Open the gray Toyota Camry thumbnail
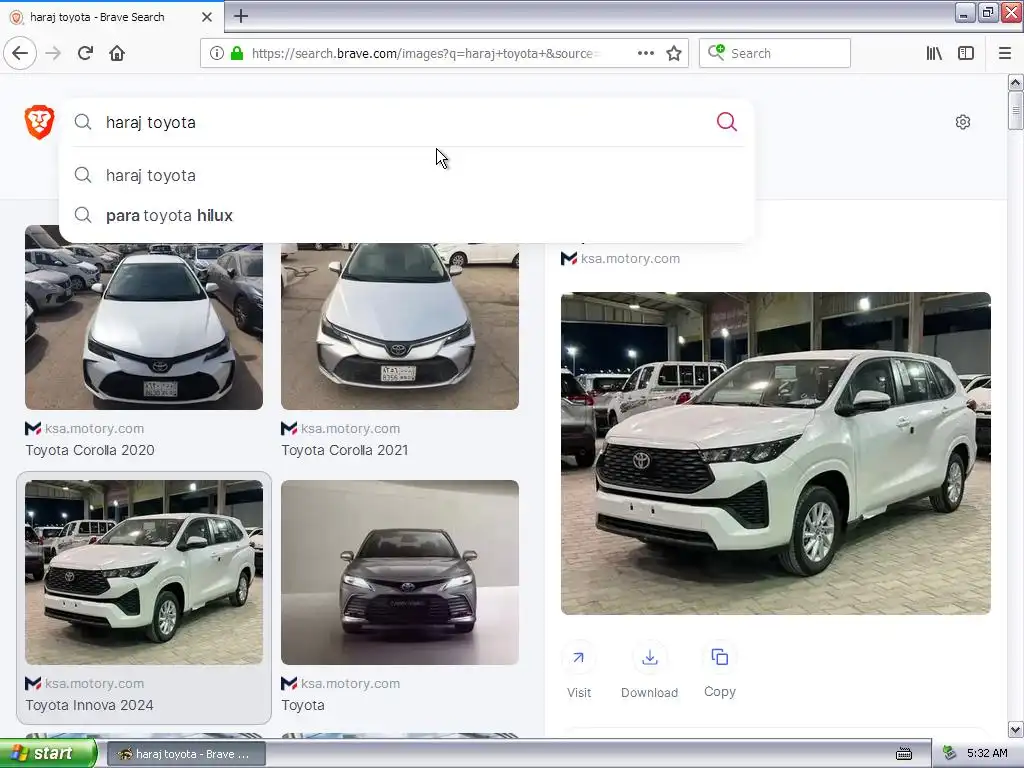The image size is (1024, 768). (400, 573)
